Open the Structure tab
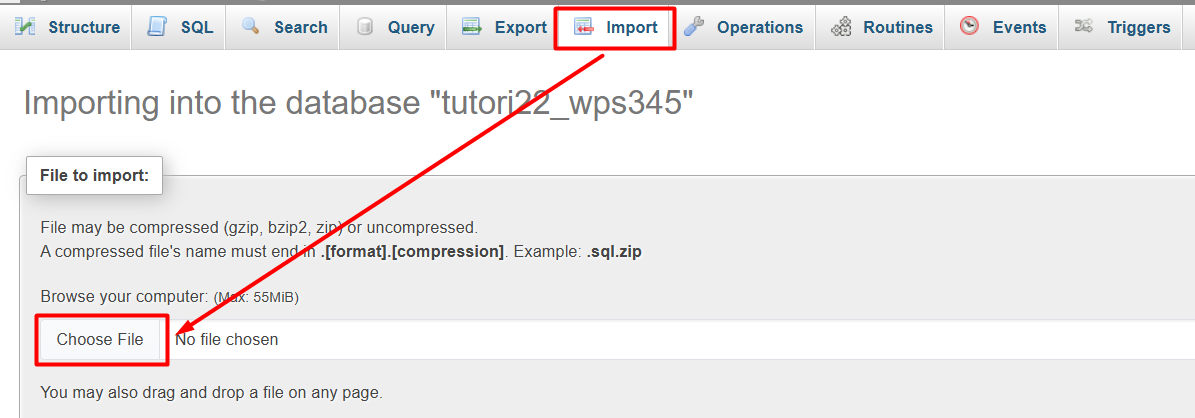1195x418 pixels. click(67, 27)
